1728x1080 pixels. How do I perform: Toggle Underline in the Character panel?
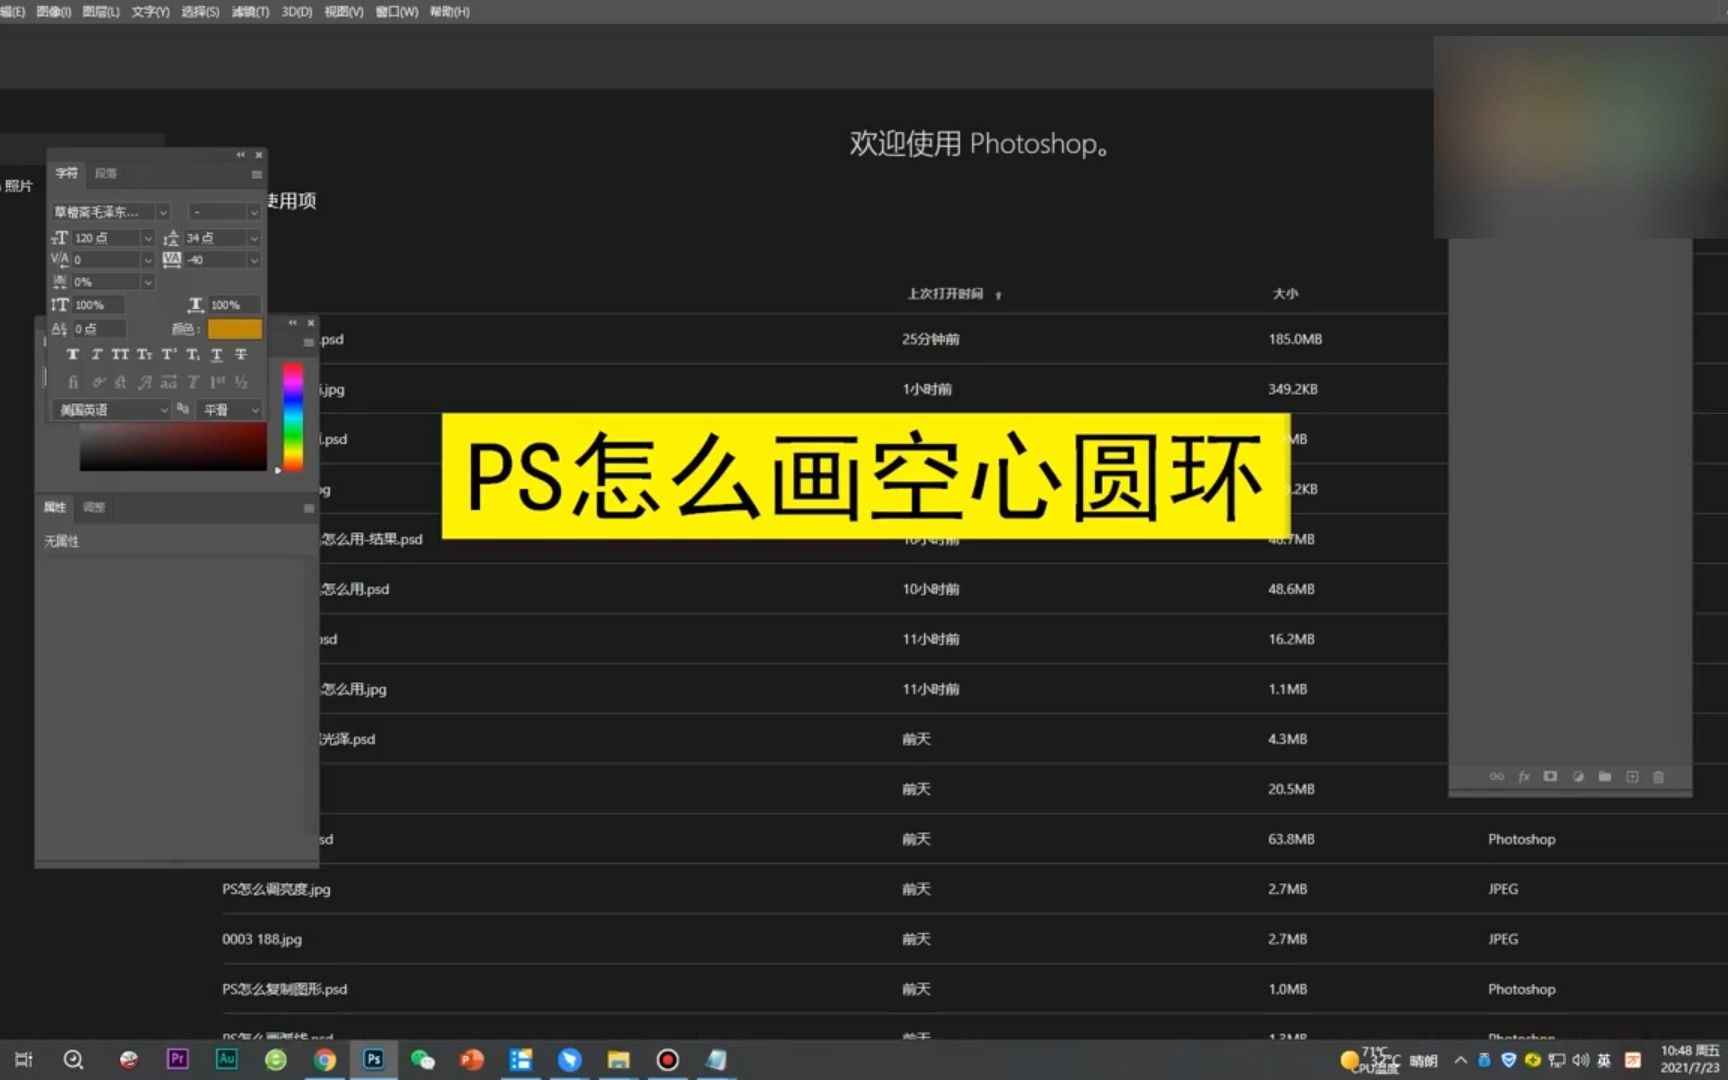click(x=216, y=354)
